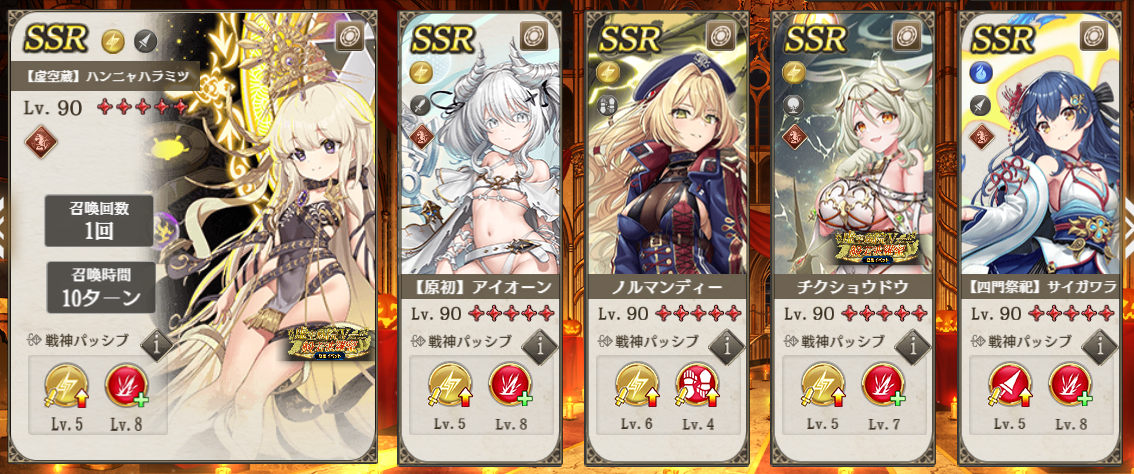Click the 召喚回数 1回 summon count box
Screen dimensions: 1134x474
tap(100, 220)
